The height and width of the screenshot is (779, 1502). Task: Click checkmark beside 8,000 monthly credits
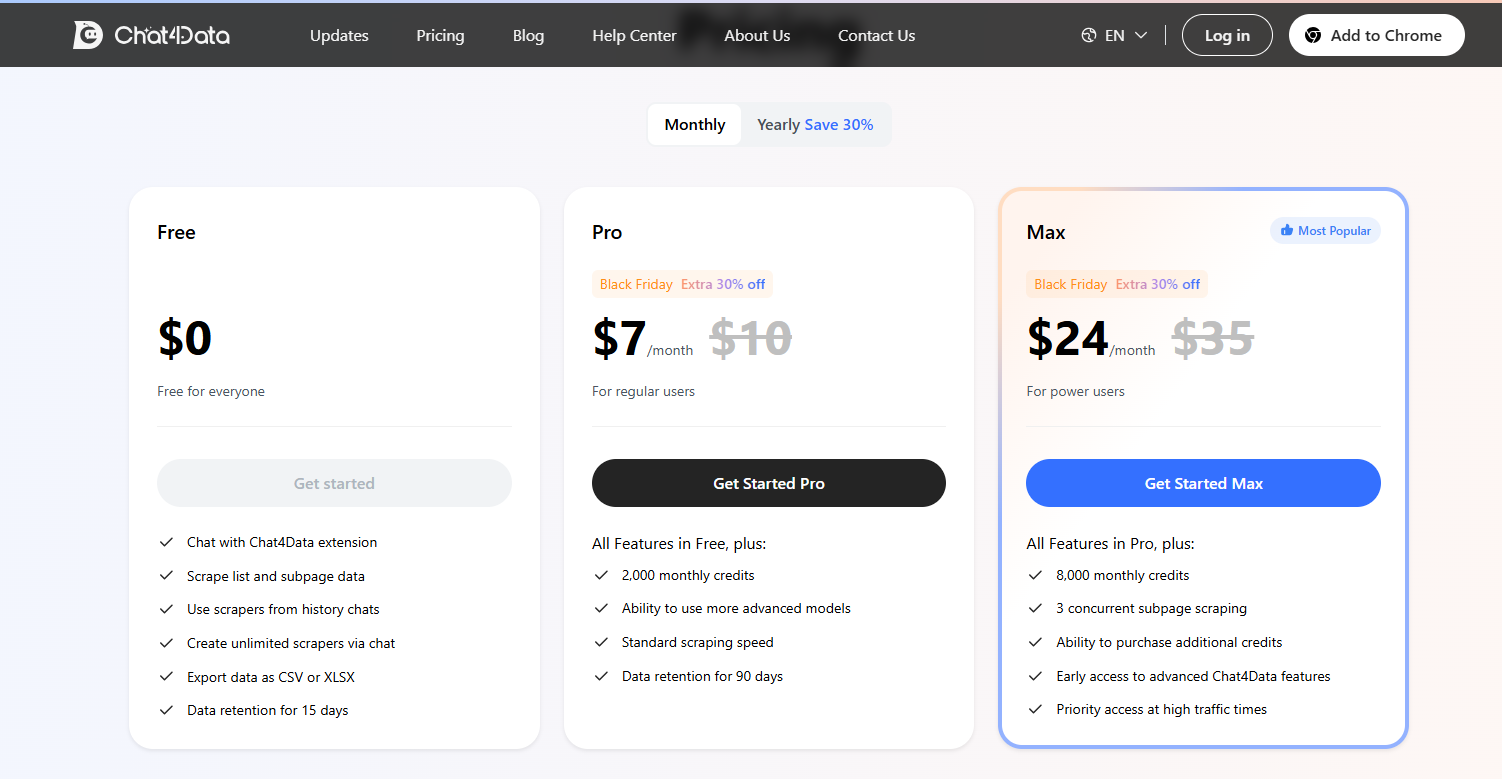(1035, 575)
